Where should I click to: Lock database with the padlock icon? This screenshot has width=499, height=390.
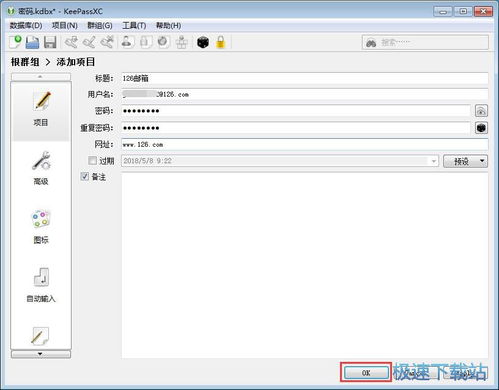point(220,42)
